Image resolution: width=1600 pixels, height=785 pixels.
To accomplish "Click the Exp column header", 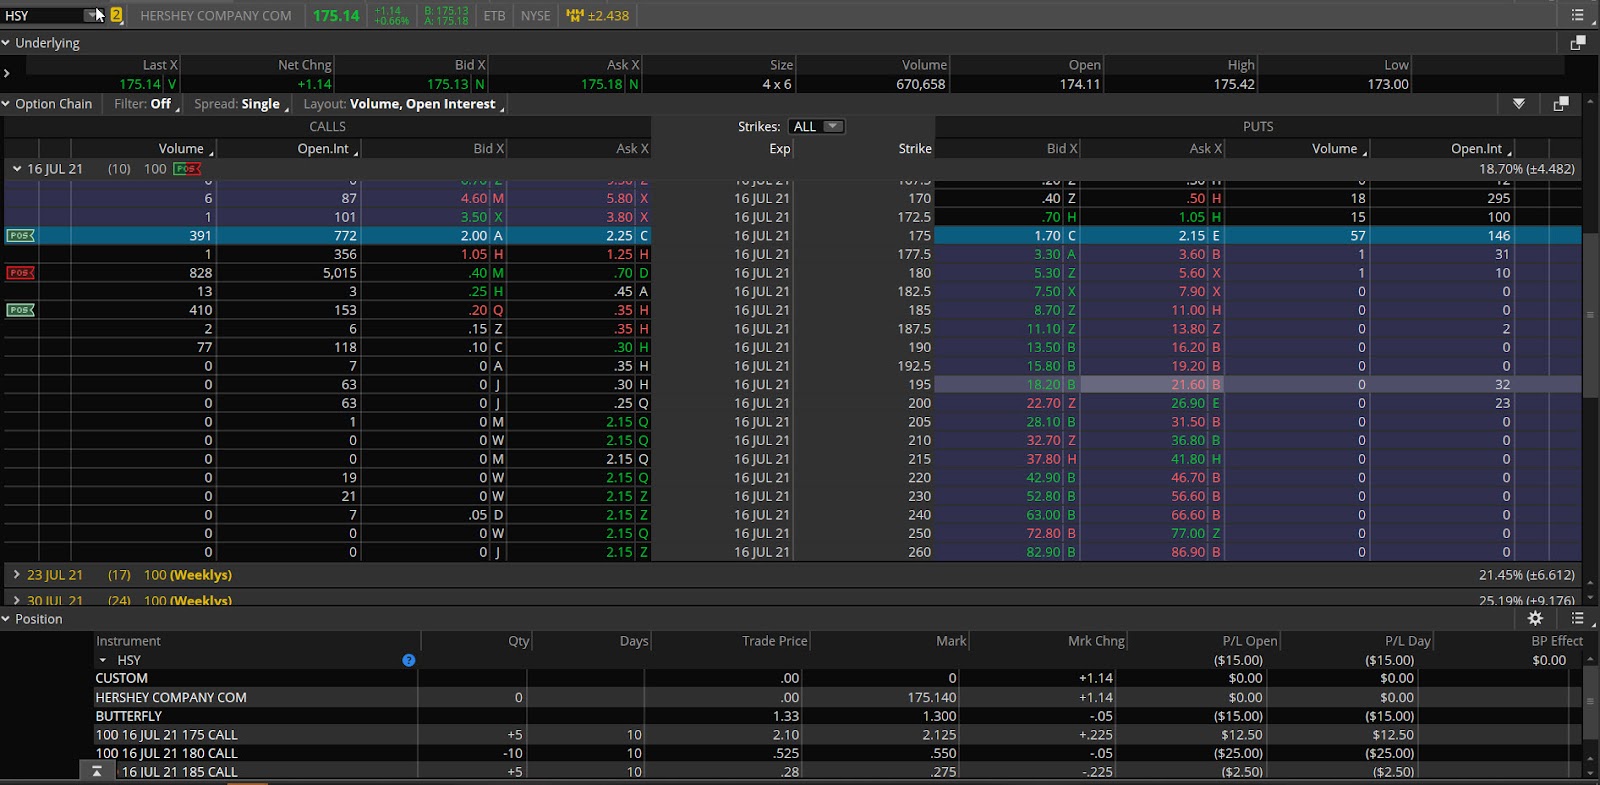I will [x=780, y=149].
